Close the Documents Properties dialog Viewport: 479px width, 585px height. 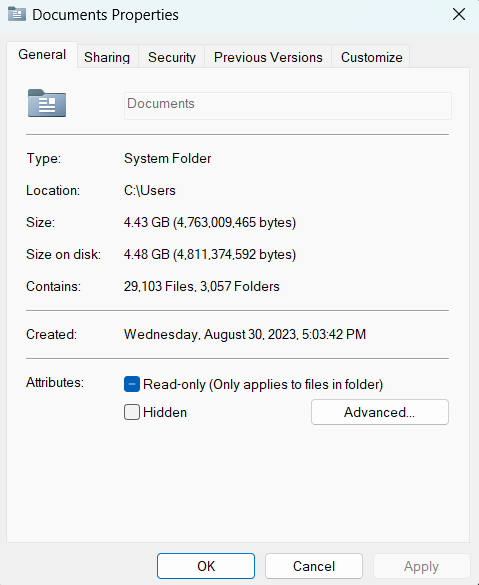pos(458,15)
